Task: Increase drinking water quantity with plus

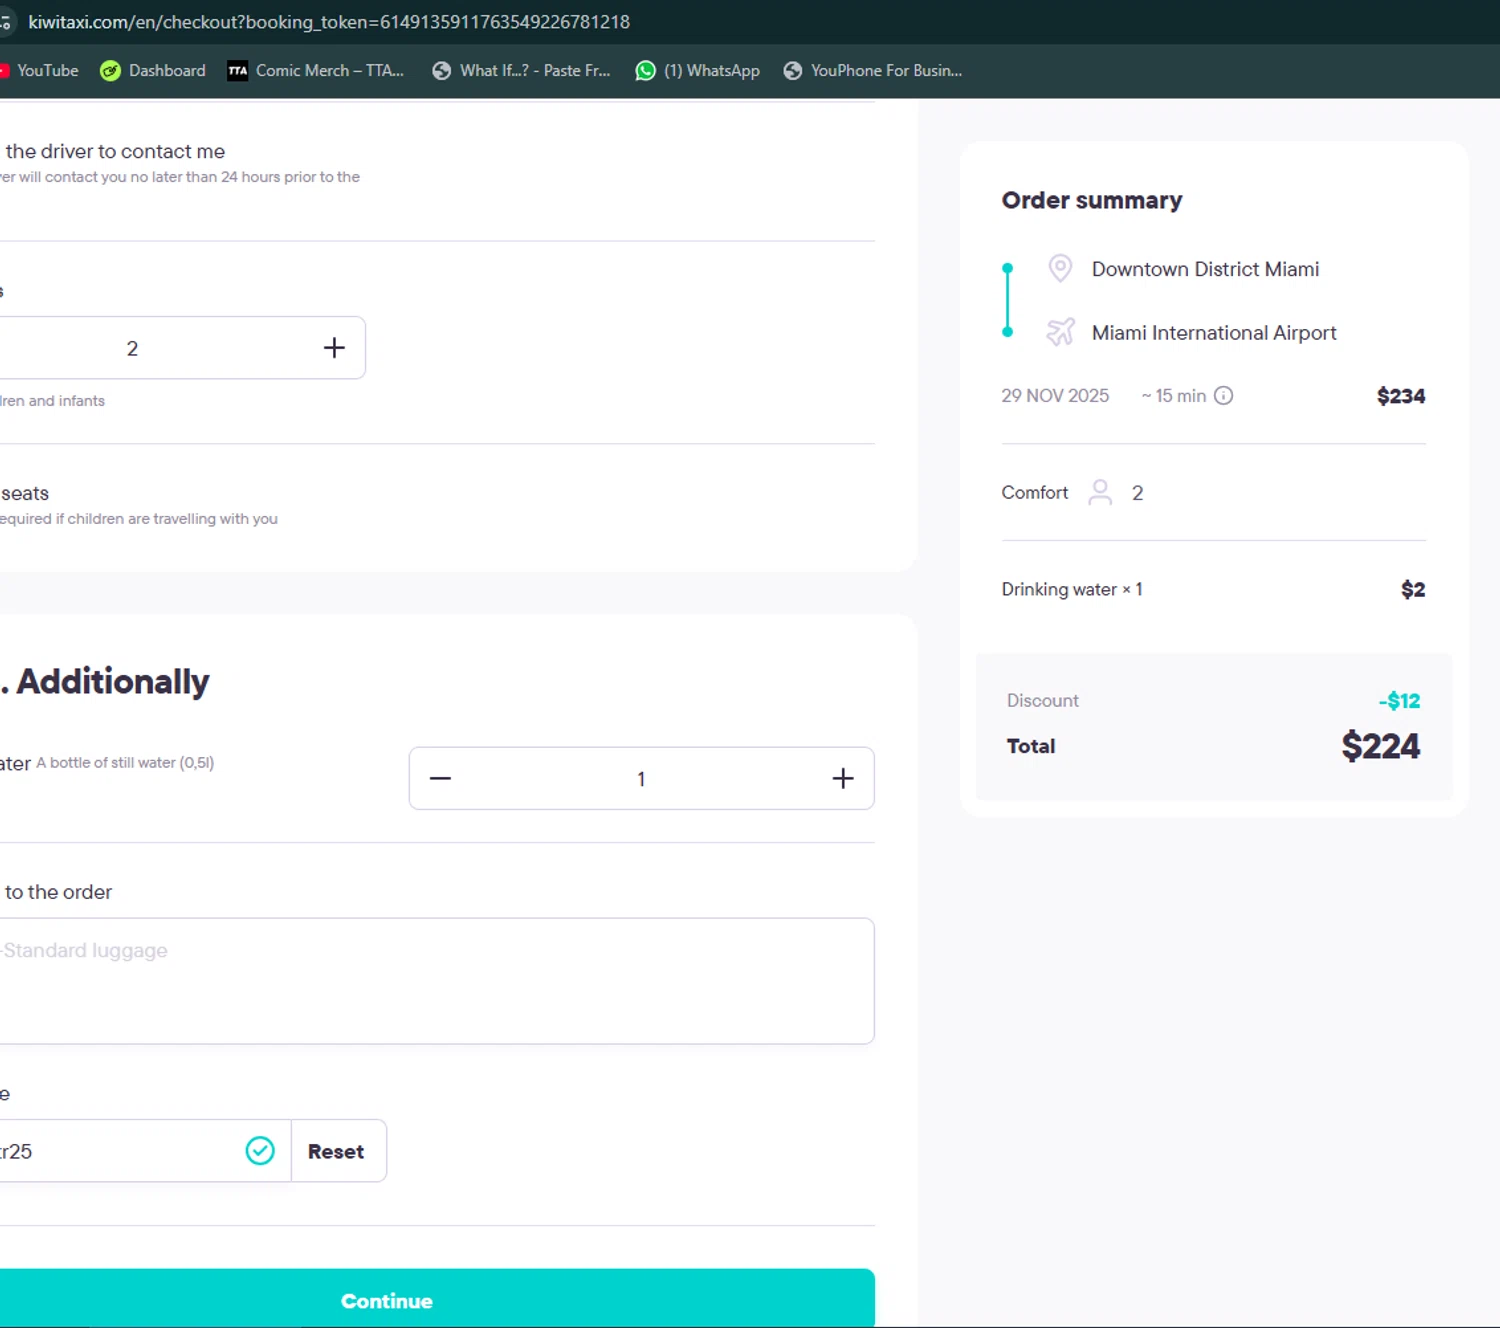Action: [x=843, y=778]
